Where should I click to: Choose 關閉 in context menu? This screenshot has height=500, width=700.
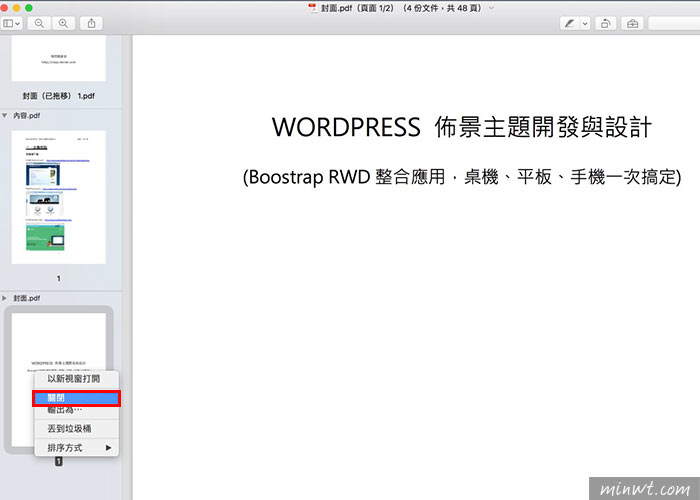(76, 397)
